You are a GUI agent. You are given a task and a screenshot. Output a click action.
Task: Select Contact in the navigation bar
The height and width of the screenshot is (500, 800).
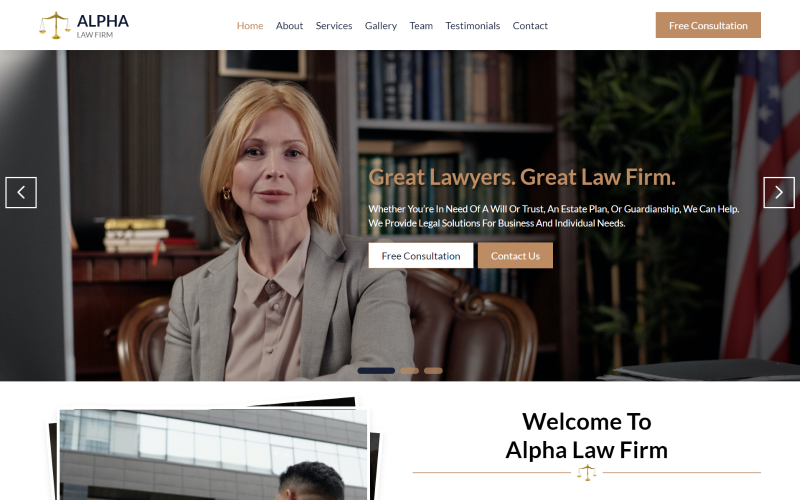coord(530,26)
